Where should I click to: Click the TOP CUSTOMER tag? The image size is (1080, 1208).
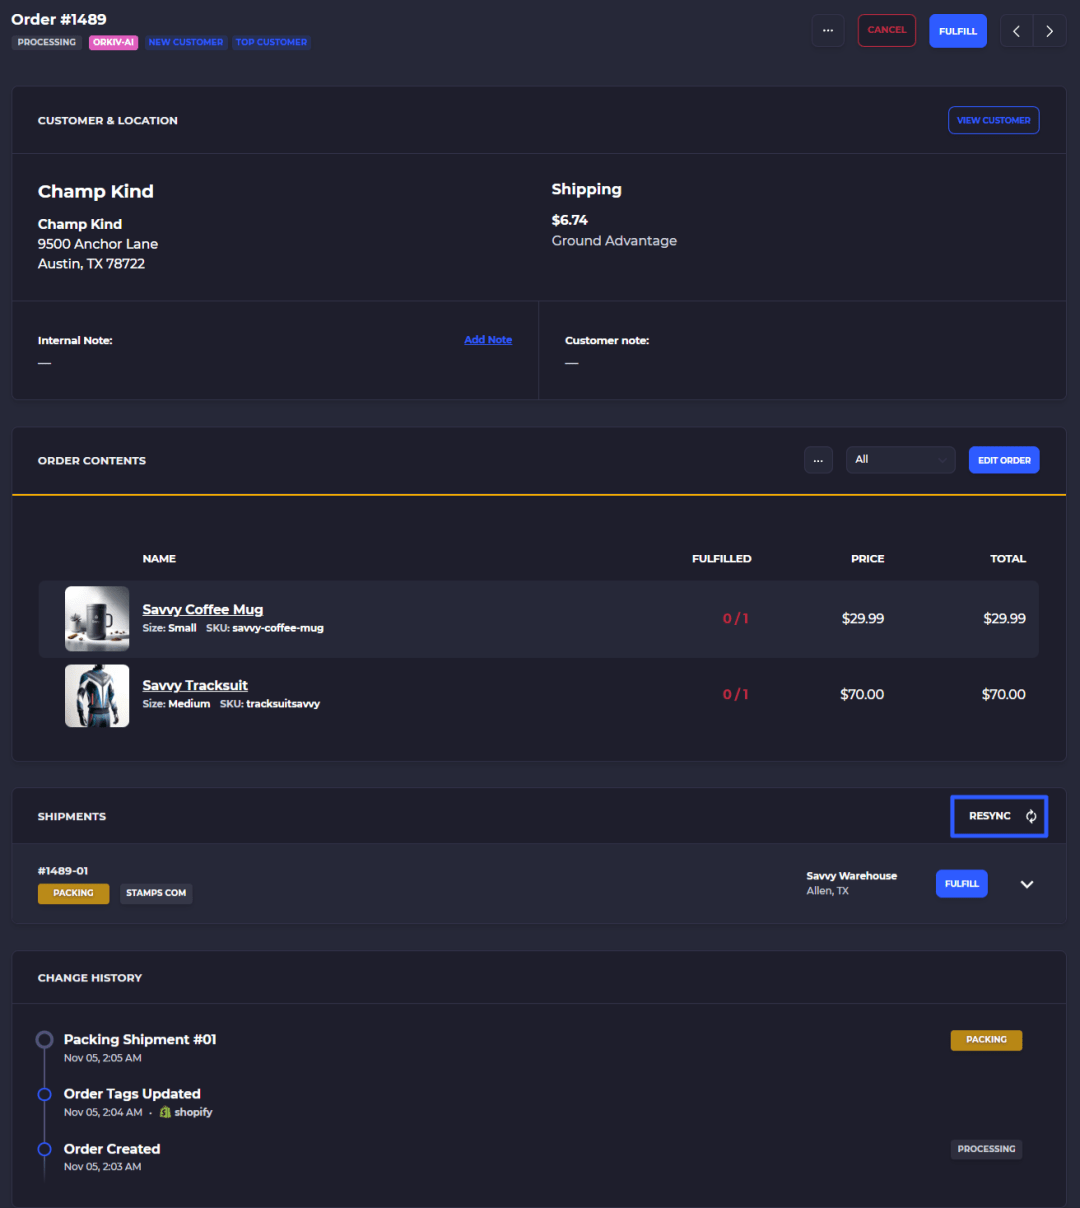[x=271, y=42]
